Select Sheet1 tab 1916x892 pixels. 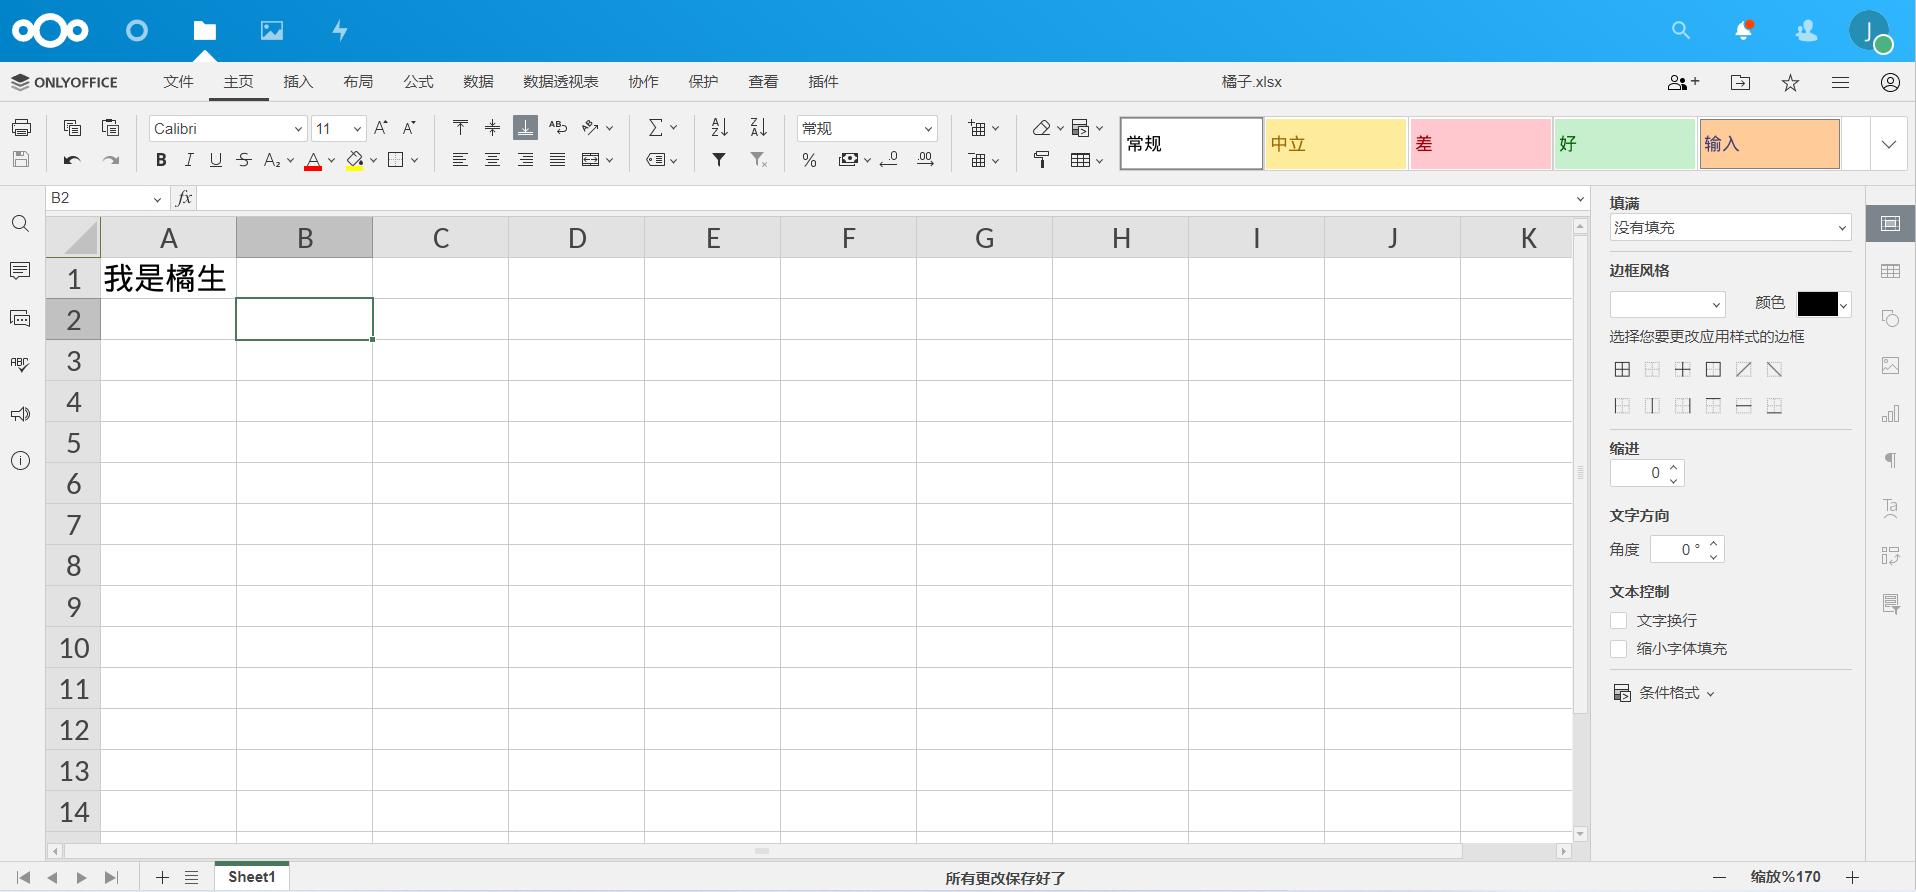coord(251,877)
